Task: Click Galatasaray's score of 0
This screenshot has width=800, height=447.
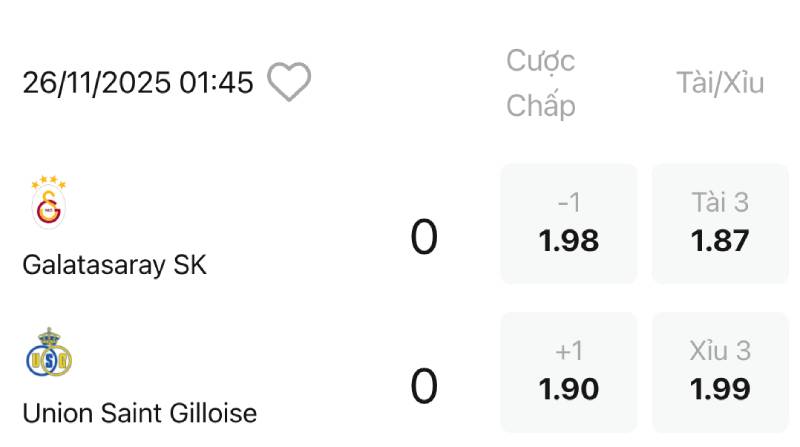Action: click(x=424, y=238)
